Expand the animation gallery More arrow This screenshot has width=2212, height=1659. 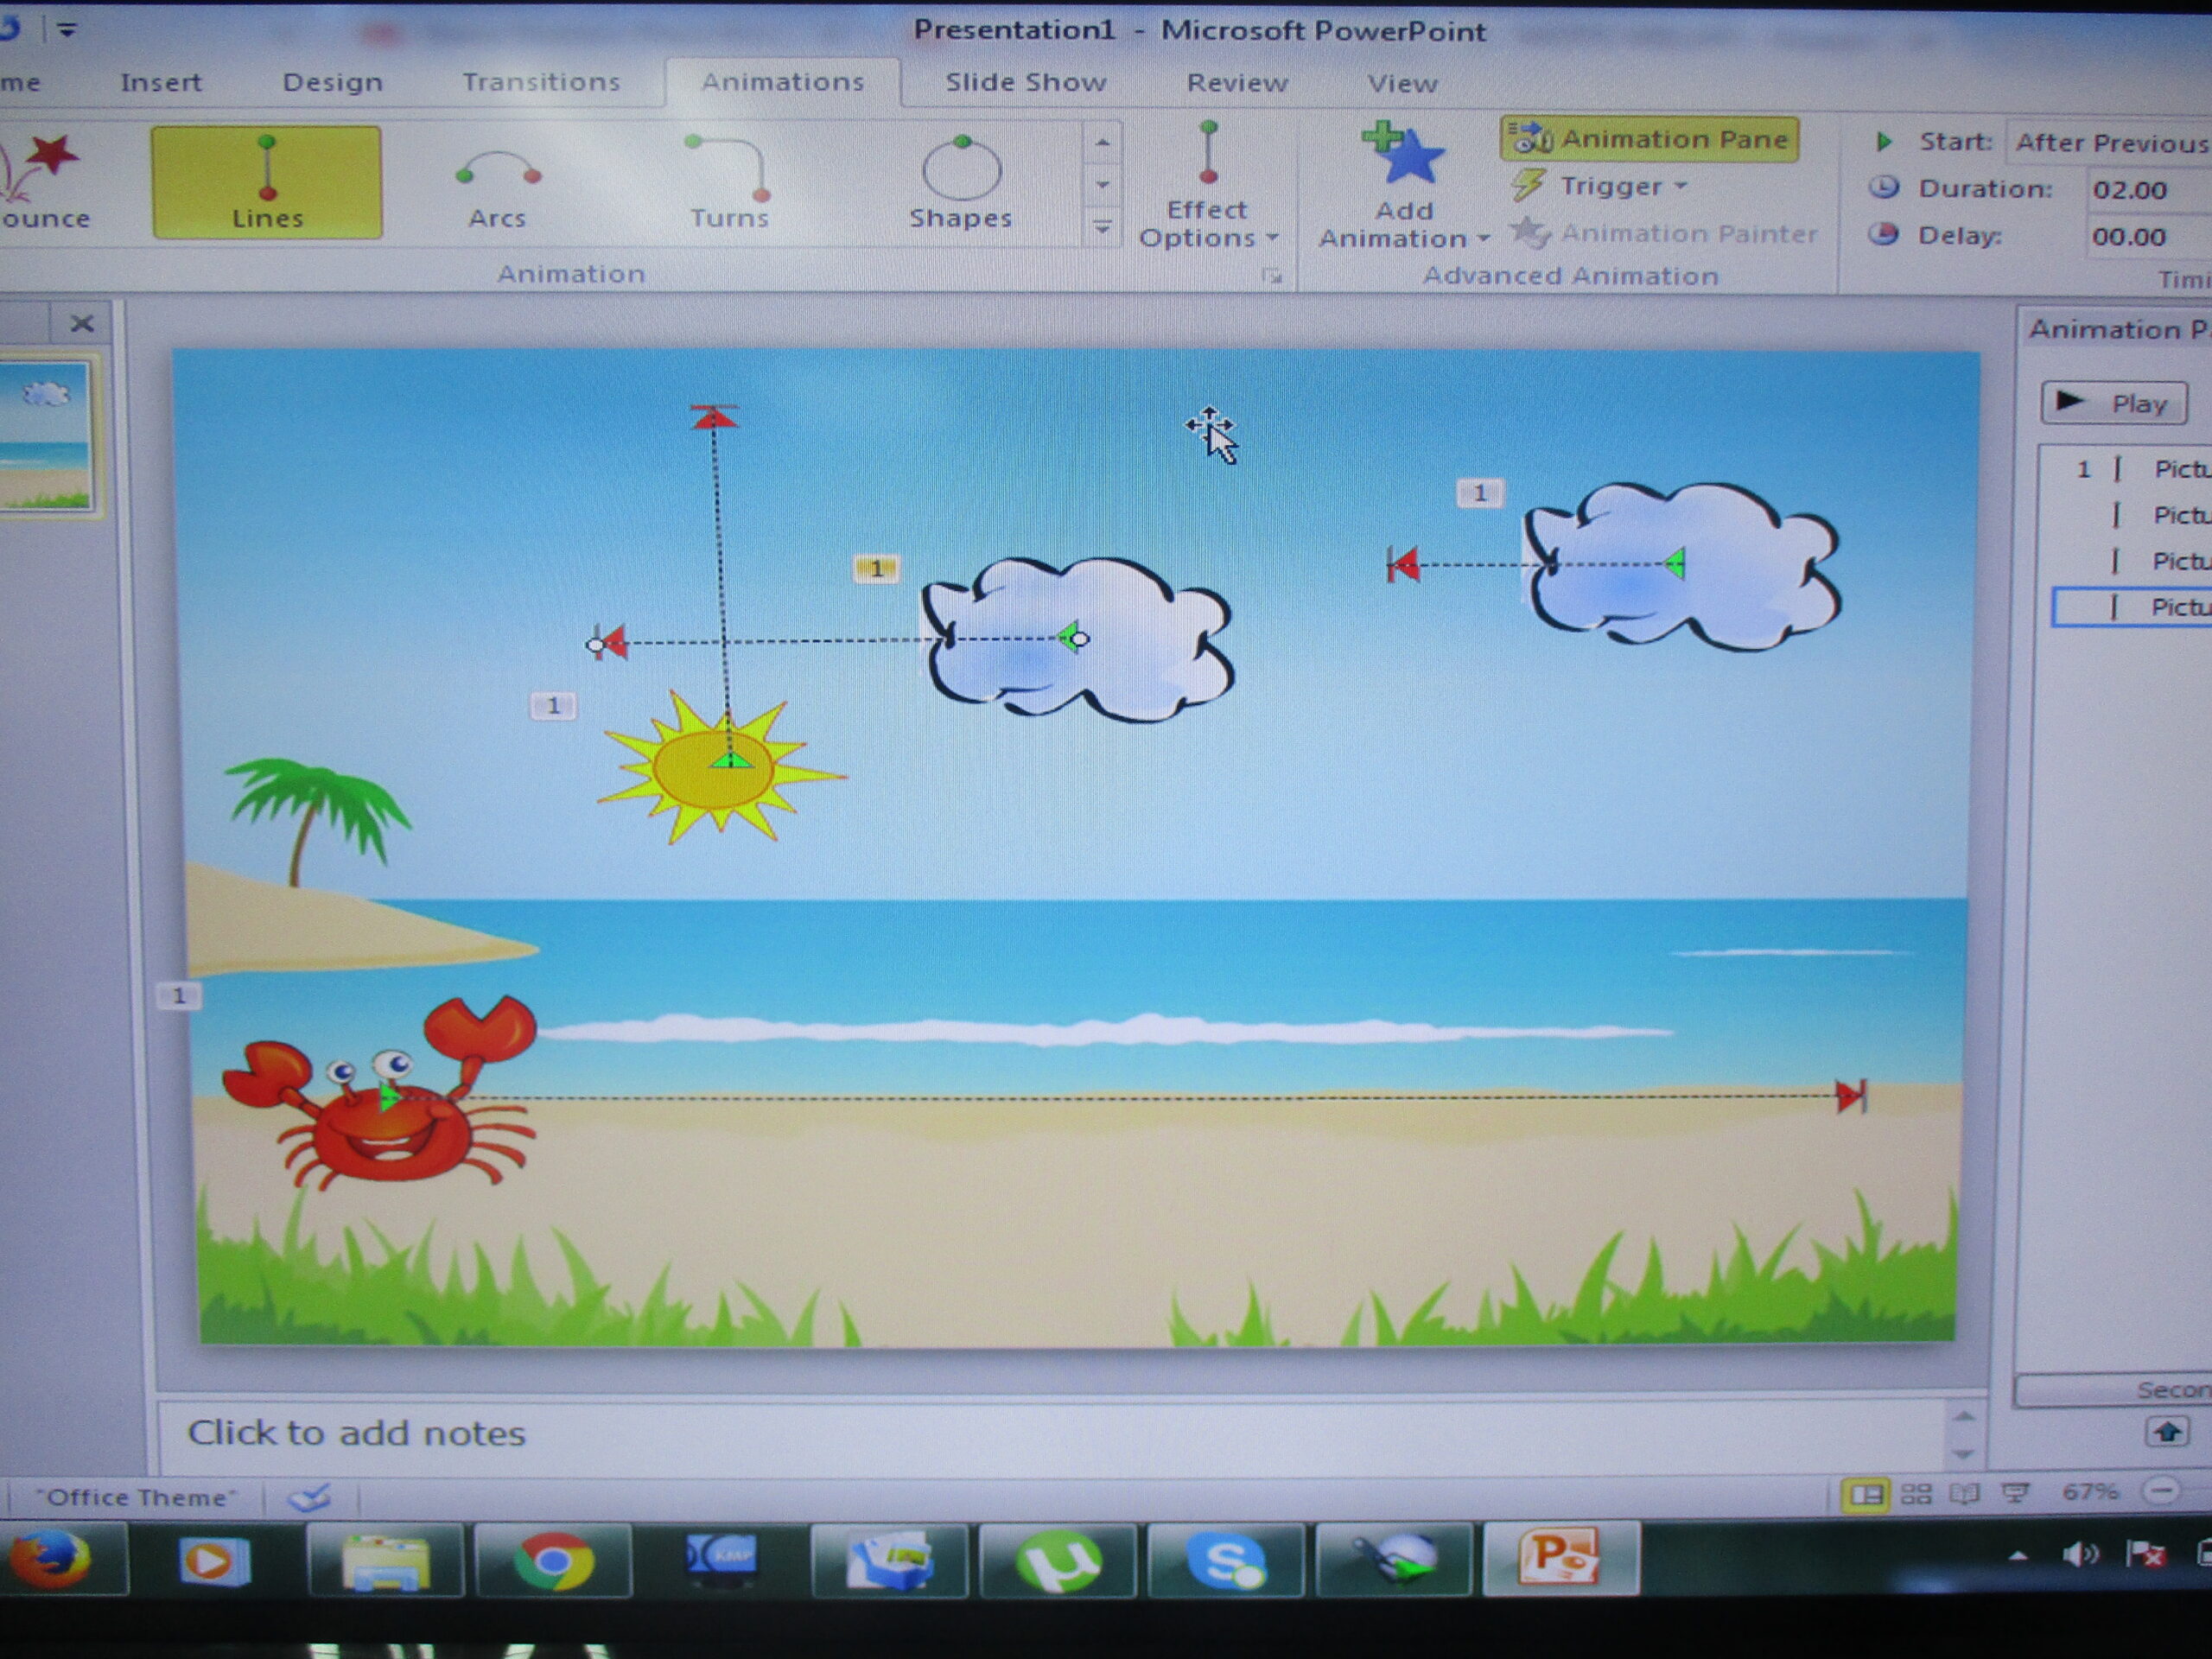pyautogui.click(x=1102, y=228)
